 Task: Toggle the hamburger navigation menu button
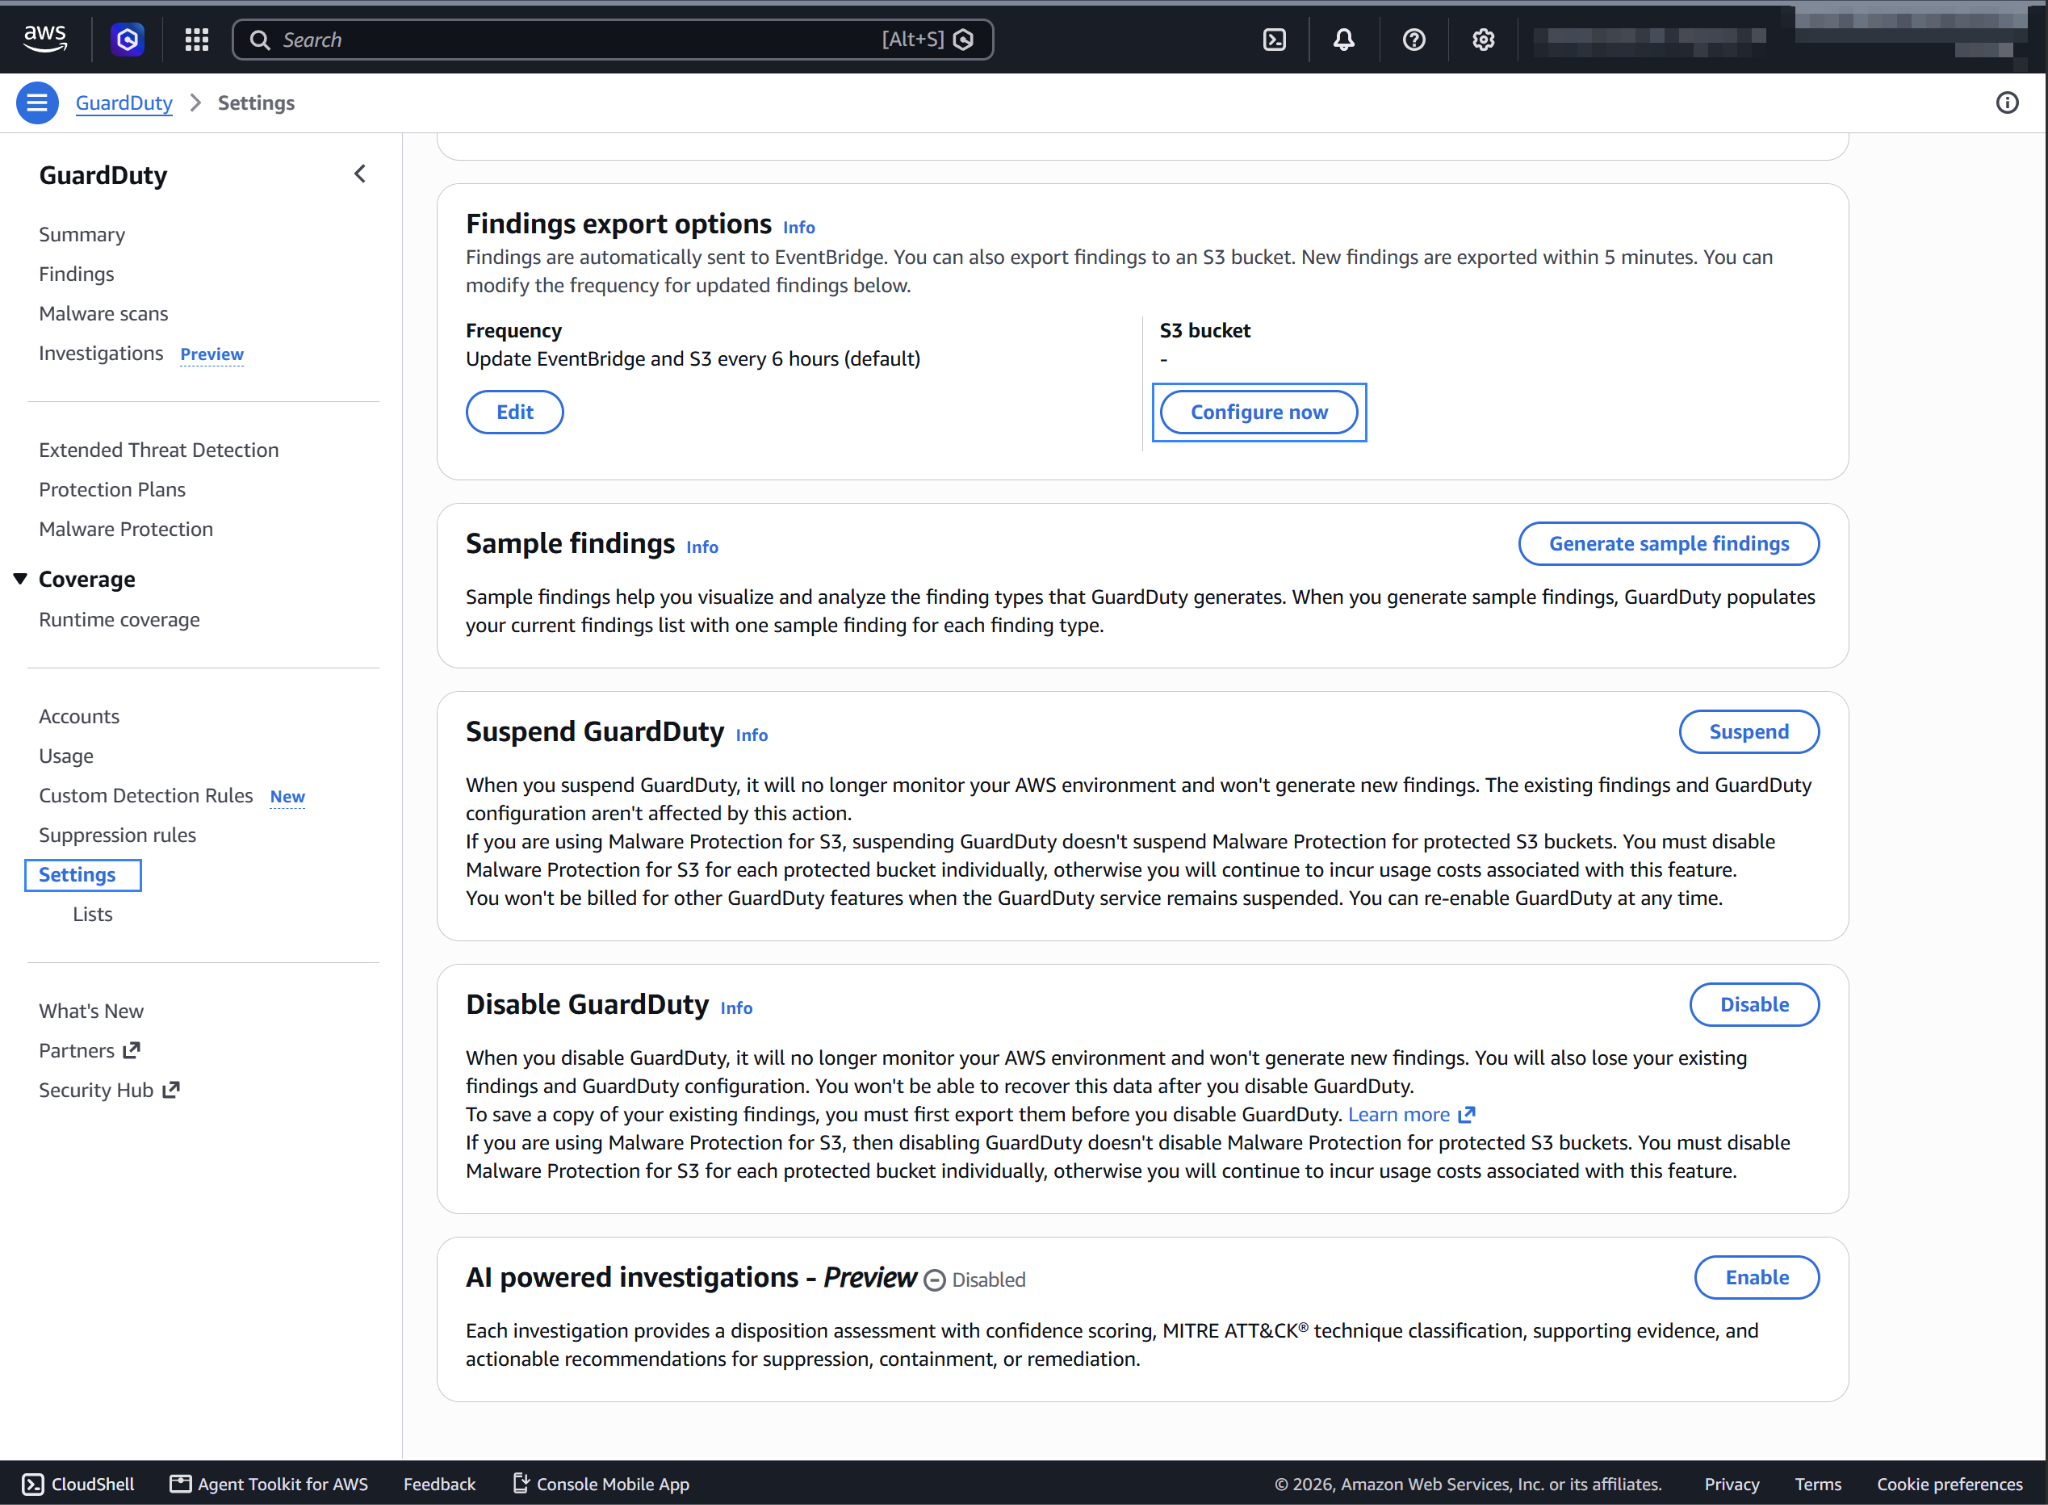pos(37,103)
